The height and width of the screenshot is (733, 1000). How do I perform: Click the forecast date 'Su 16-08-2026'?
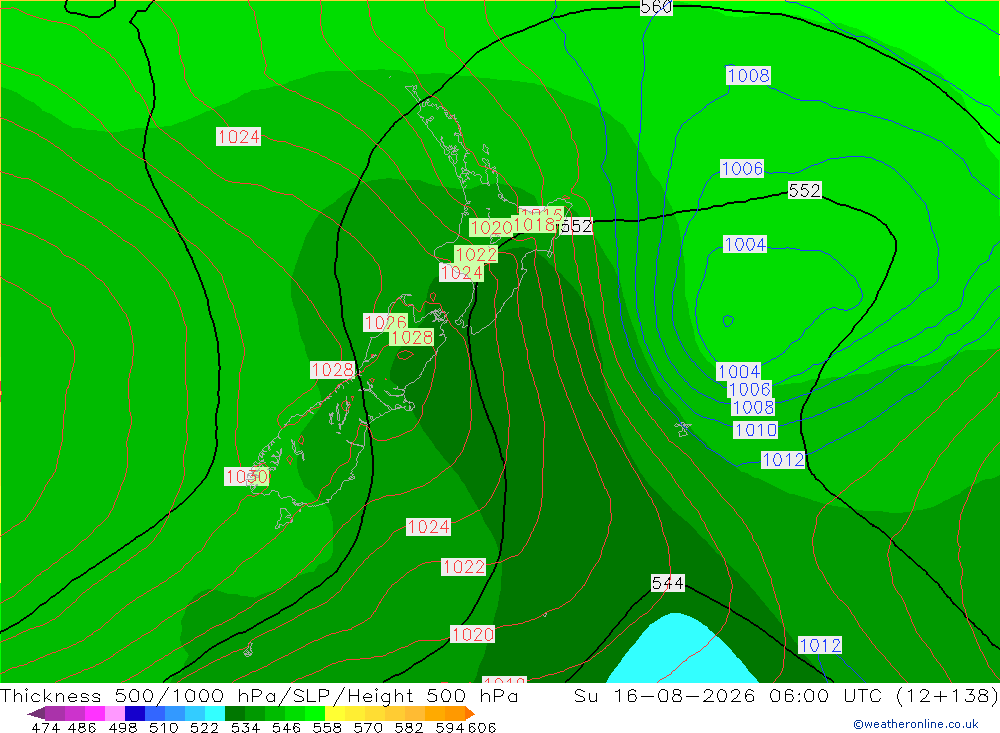[664, 695]
